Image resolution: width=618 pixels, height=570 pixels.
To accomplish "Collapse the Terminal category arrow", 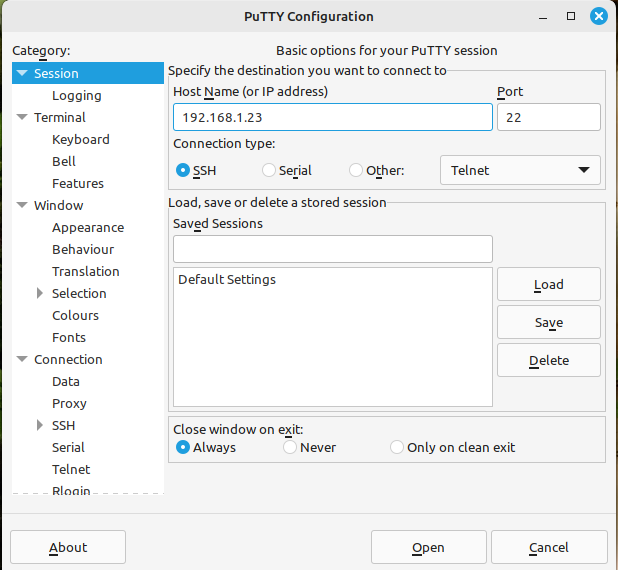I will 23,117.
